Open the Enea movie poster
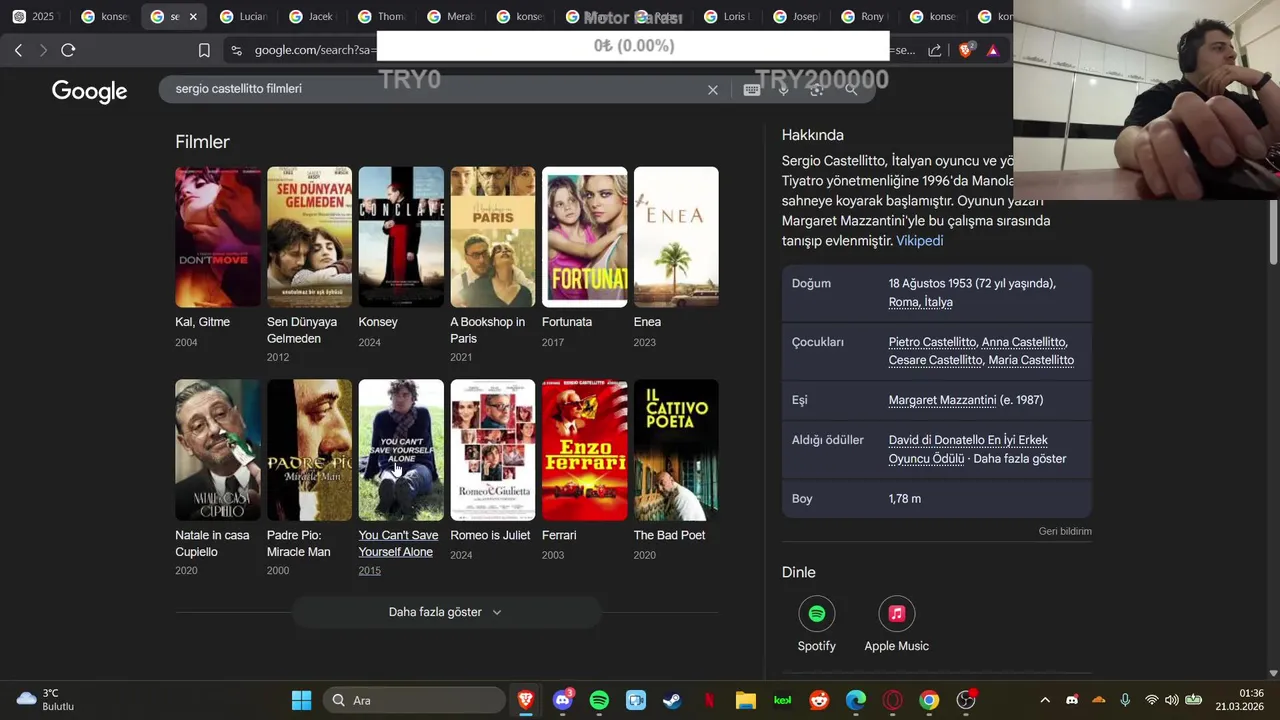Viewport: 1280px width, 720px height. click(x=676, y=237)
